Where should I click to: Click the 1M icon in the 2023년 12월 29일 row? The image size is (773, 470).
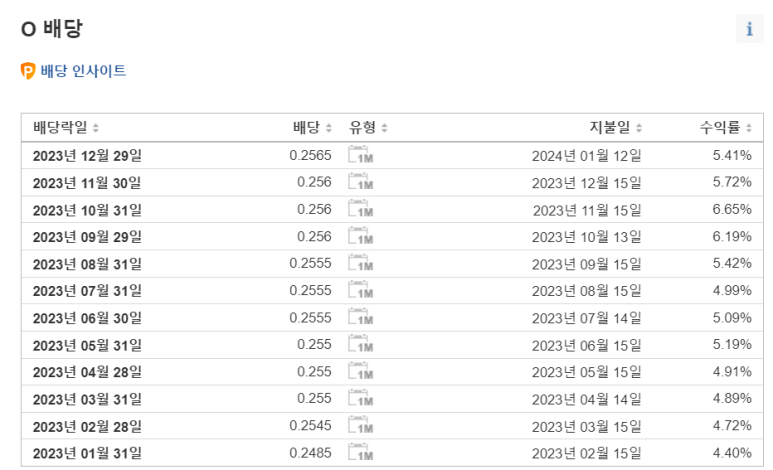click(x=360, y=155)
